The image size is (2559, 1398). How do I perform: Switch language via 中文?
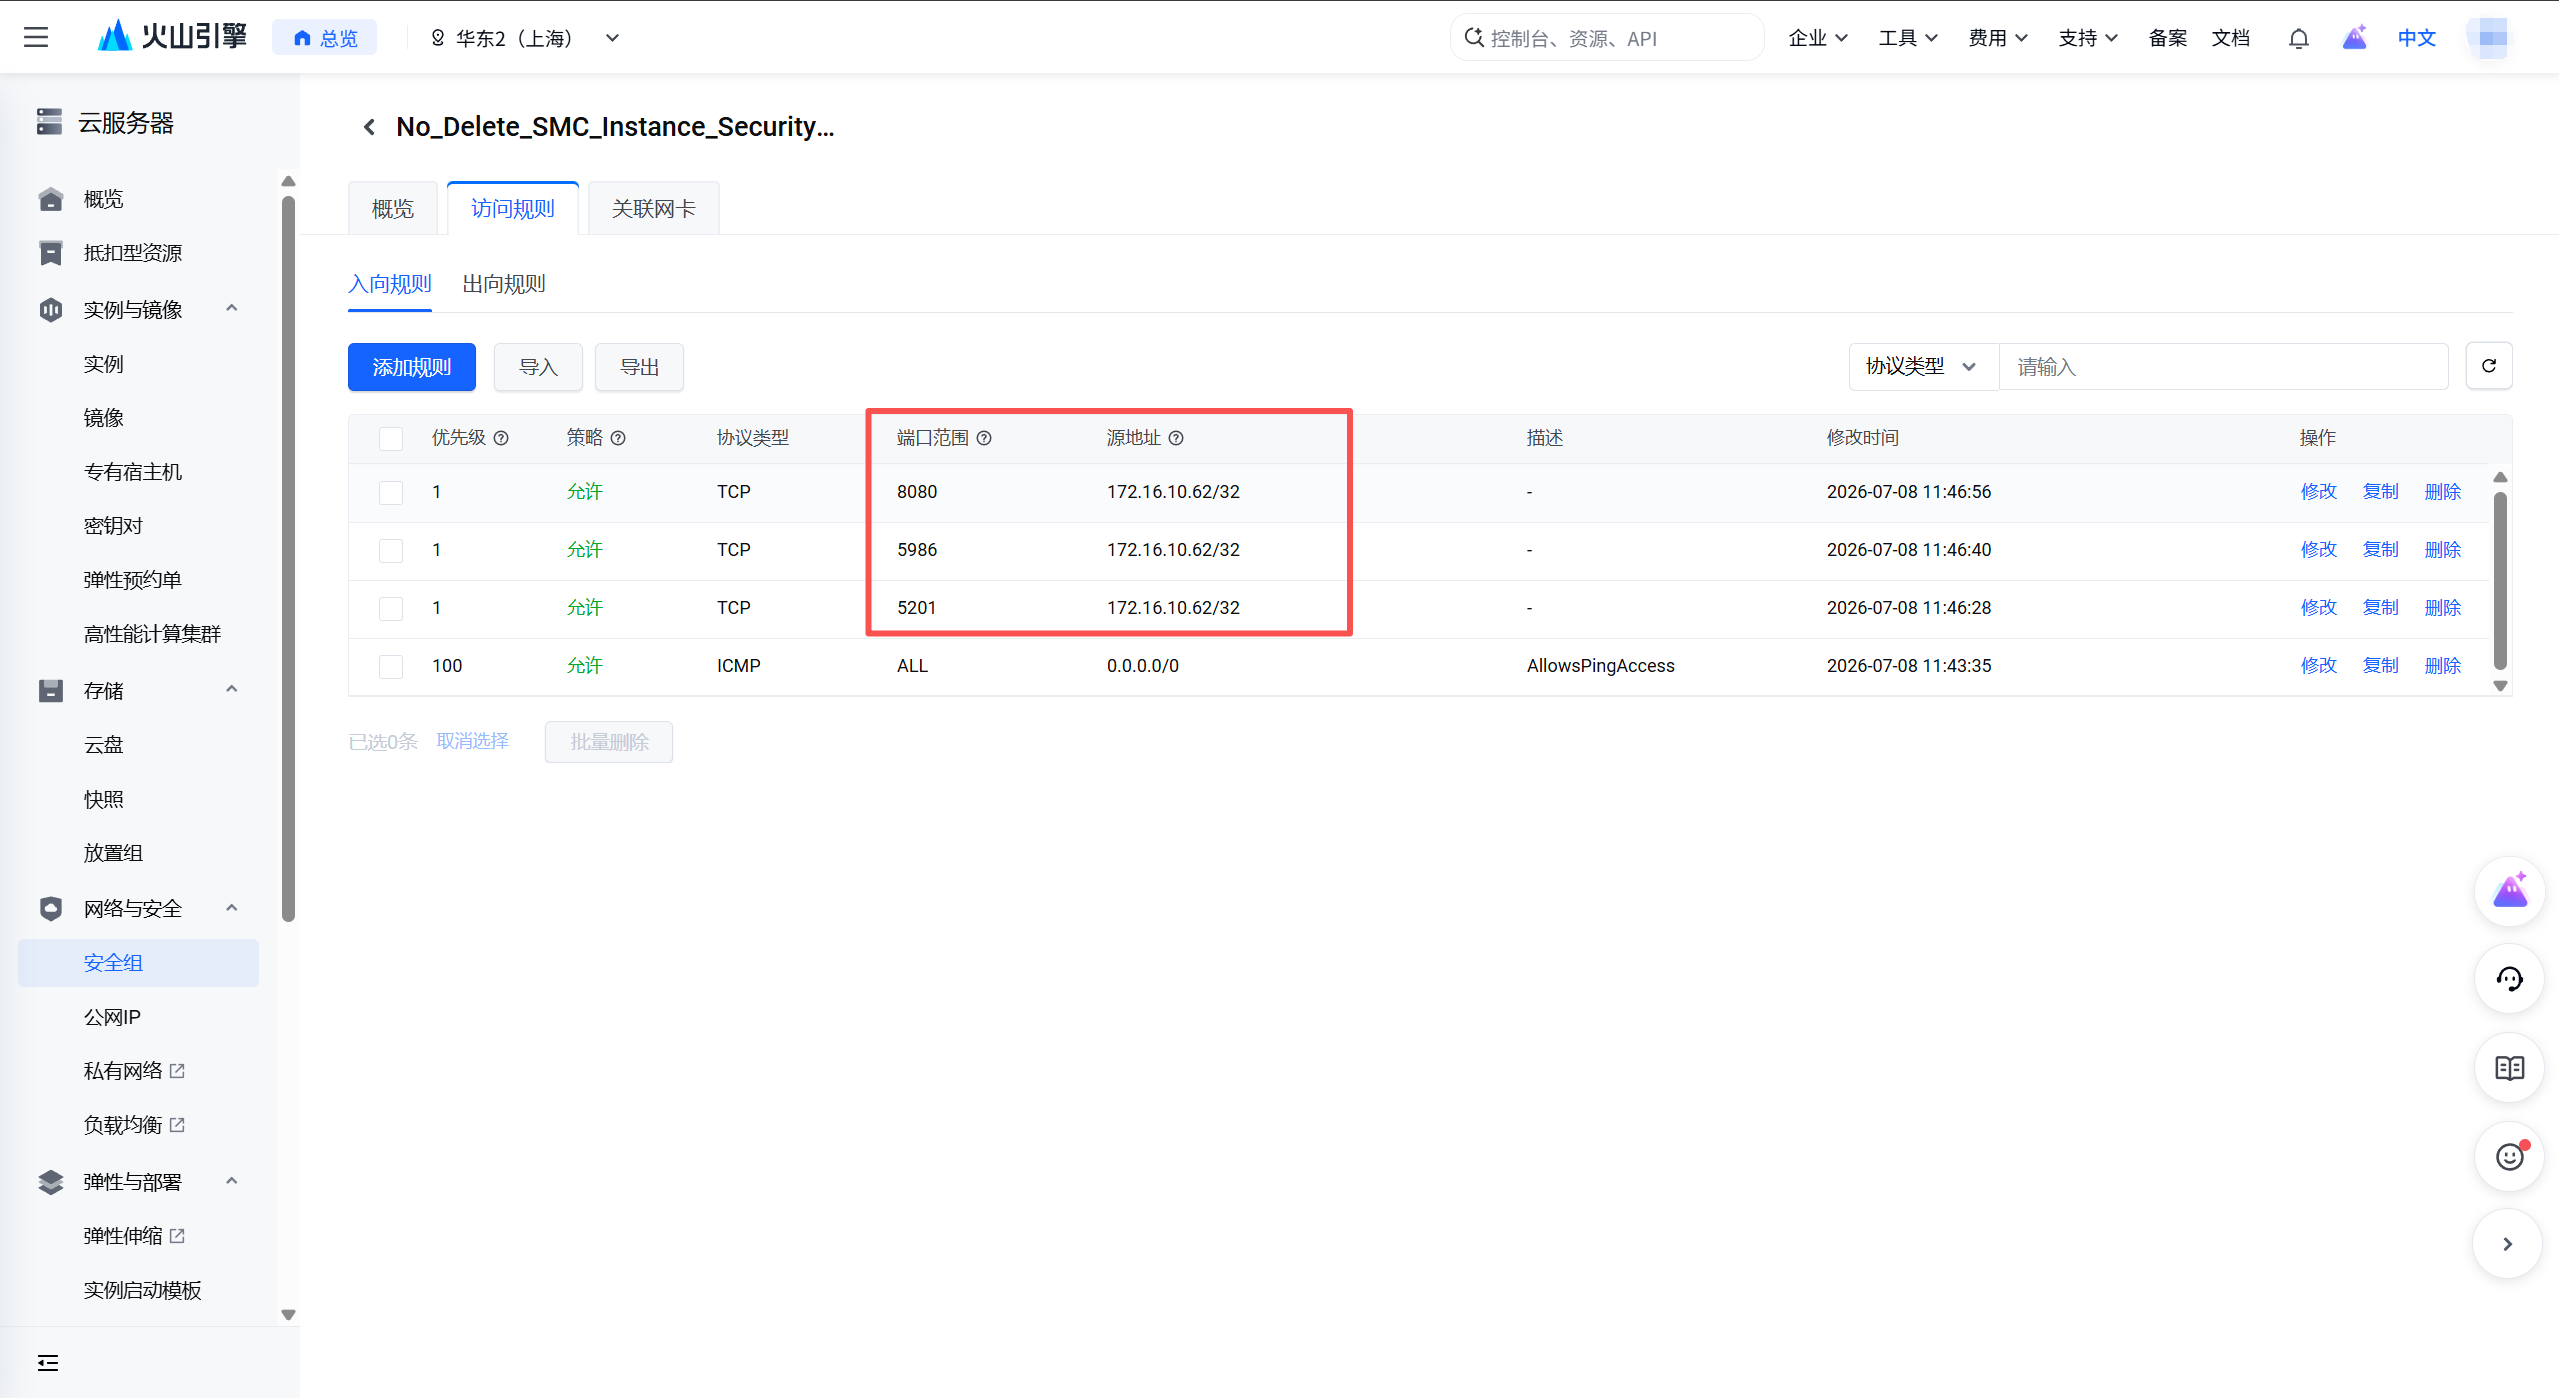pyautogui.click(x=2416, y=38)
